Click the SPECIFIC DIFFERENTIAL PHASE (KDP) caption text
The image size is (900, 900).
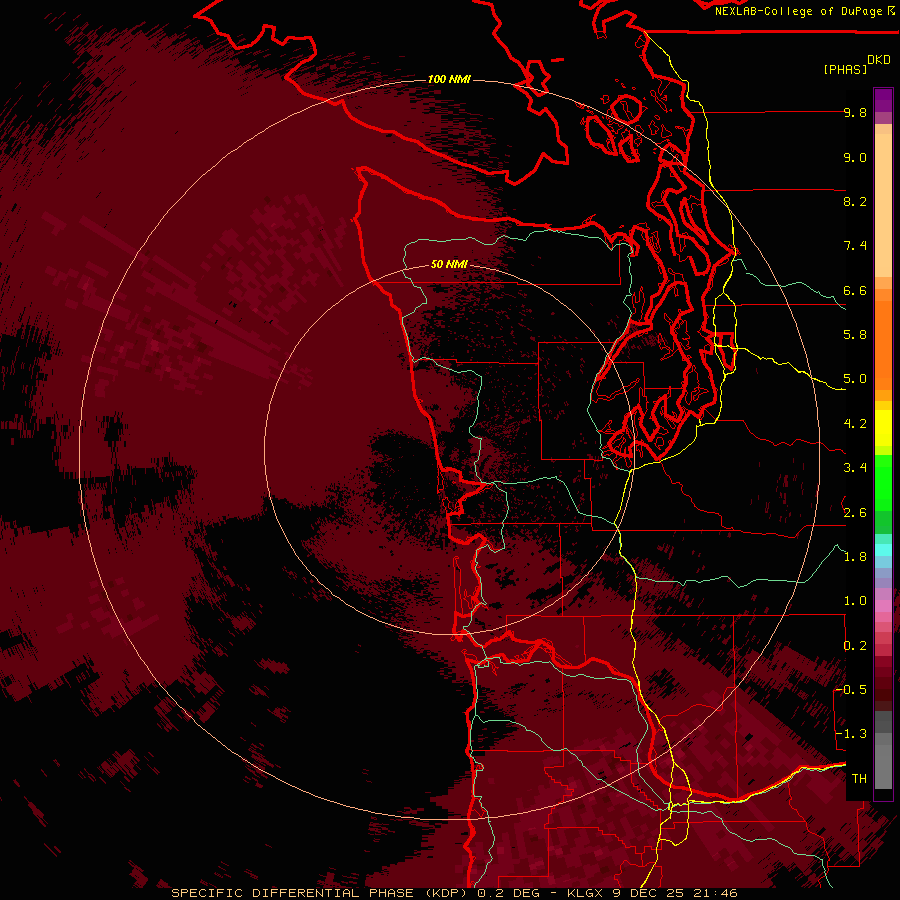click(319, 893)
